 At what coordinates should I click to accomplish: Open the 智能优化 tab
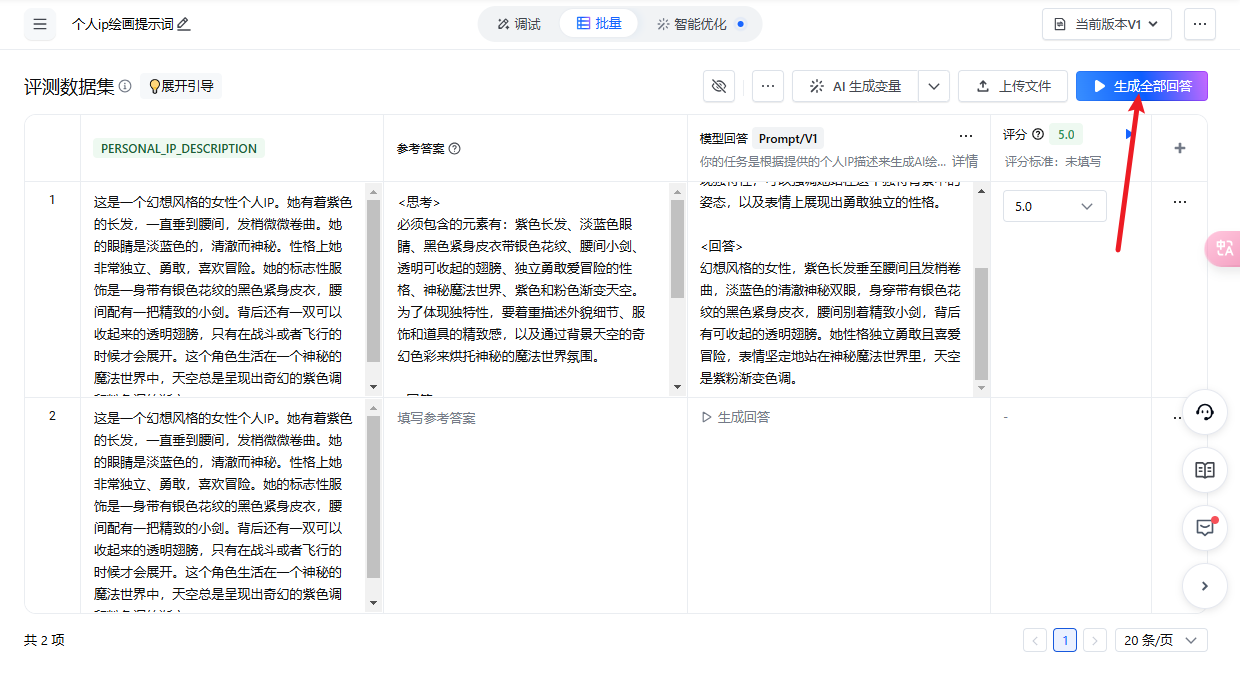700,24
